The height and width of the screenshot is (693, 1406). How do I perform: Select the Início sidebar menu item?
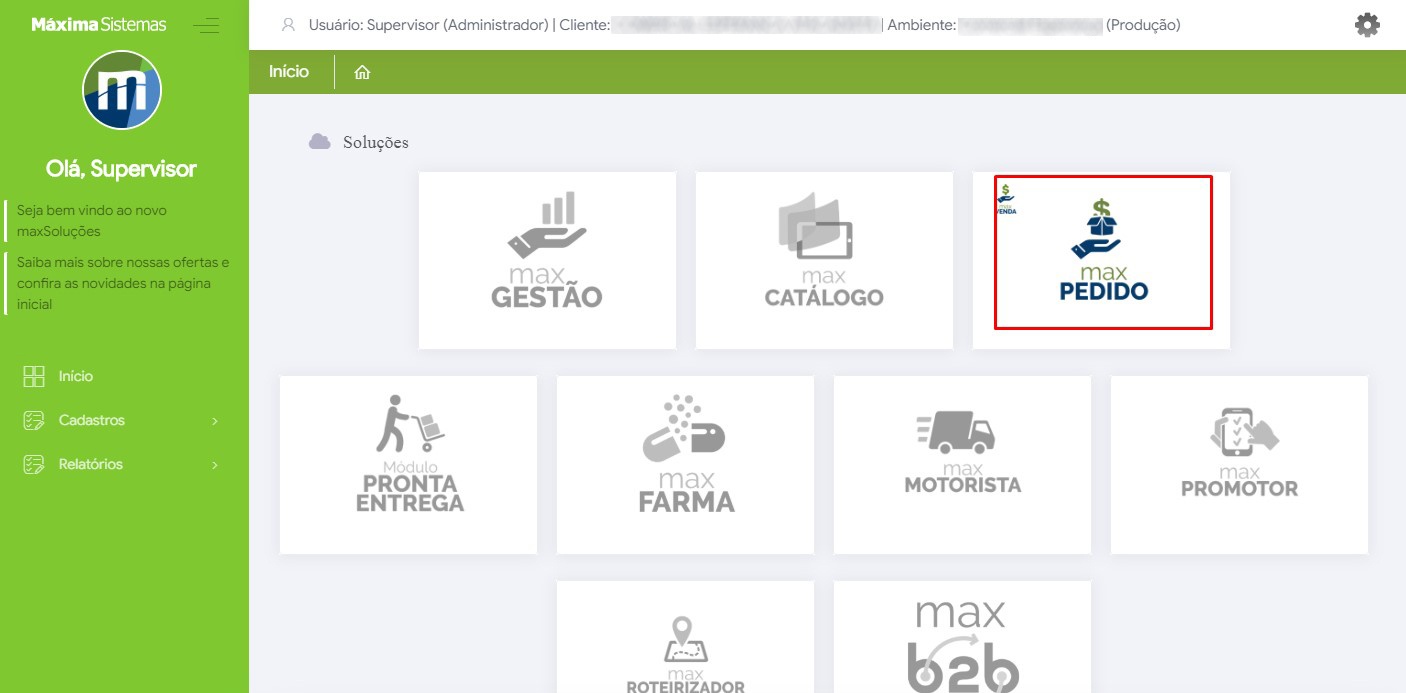coord(124,376)
